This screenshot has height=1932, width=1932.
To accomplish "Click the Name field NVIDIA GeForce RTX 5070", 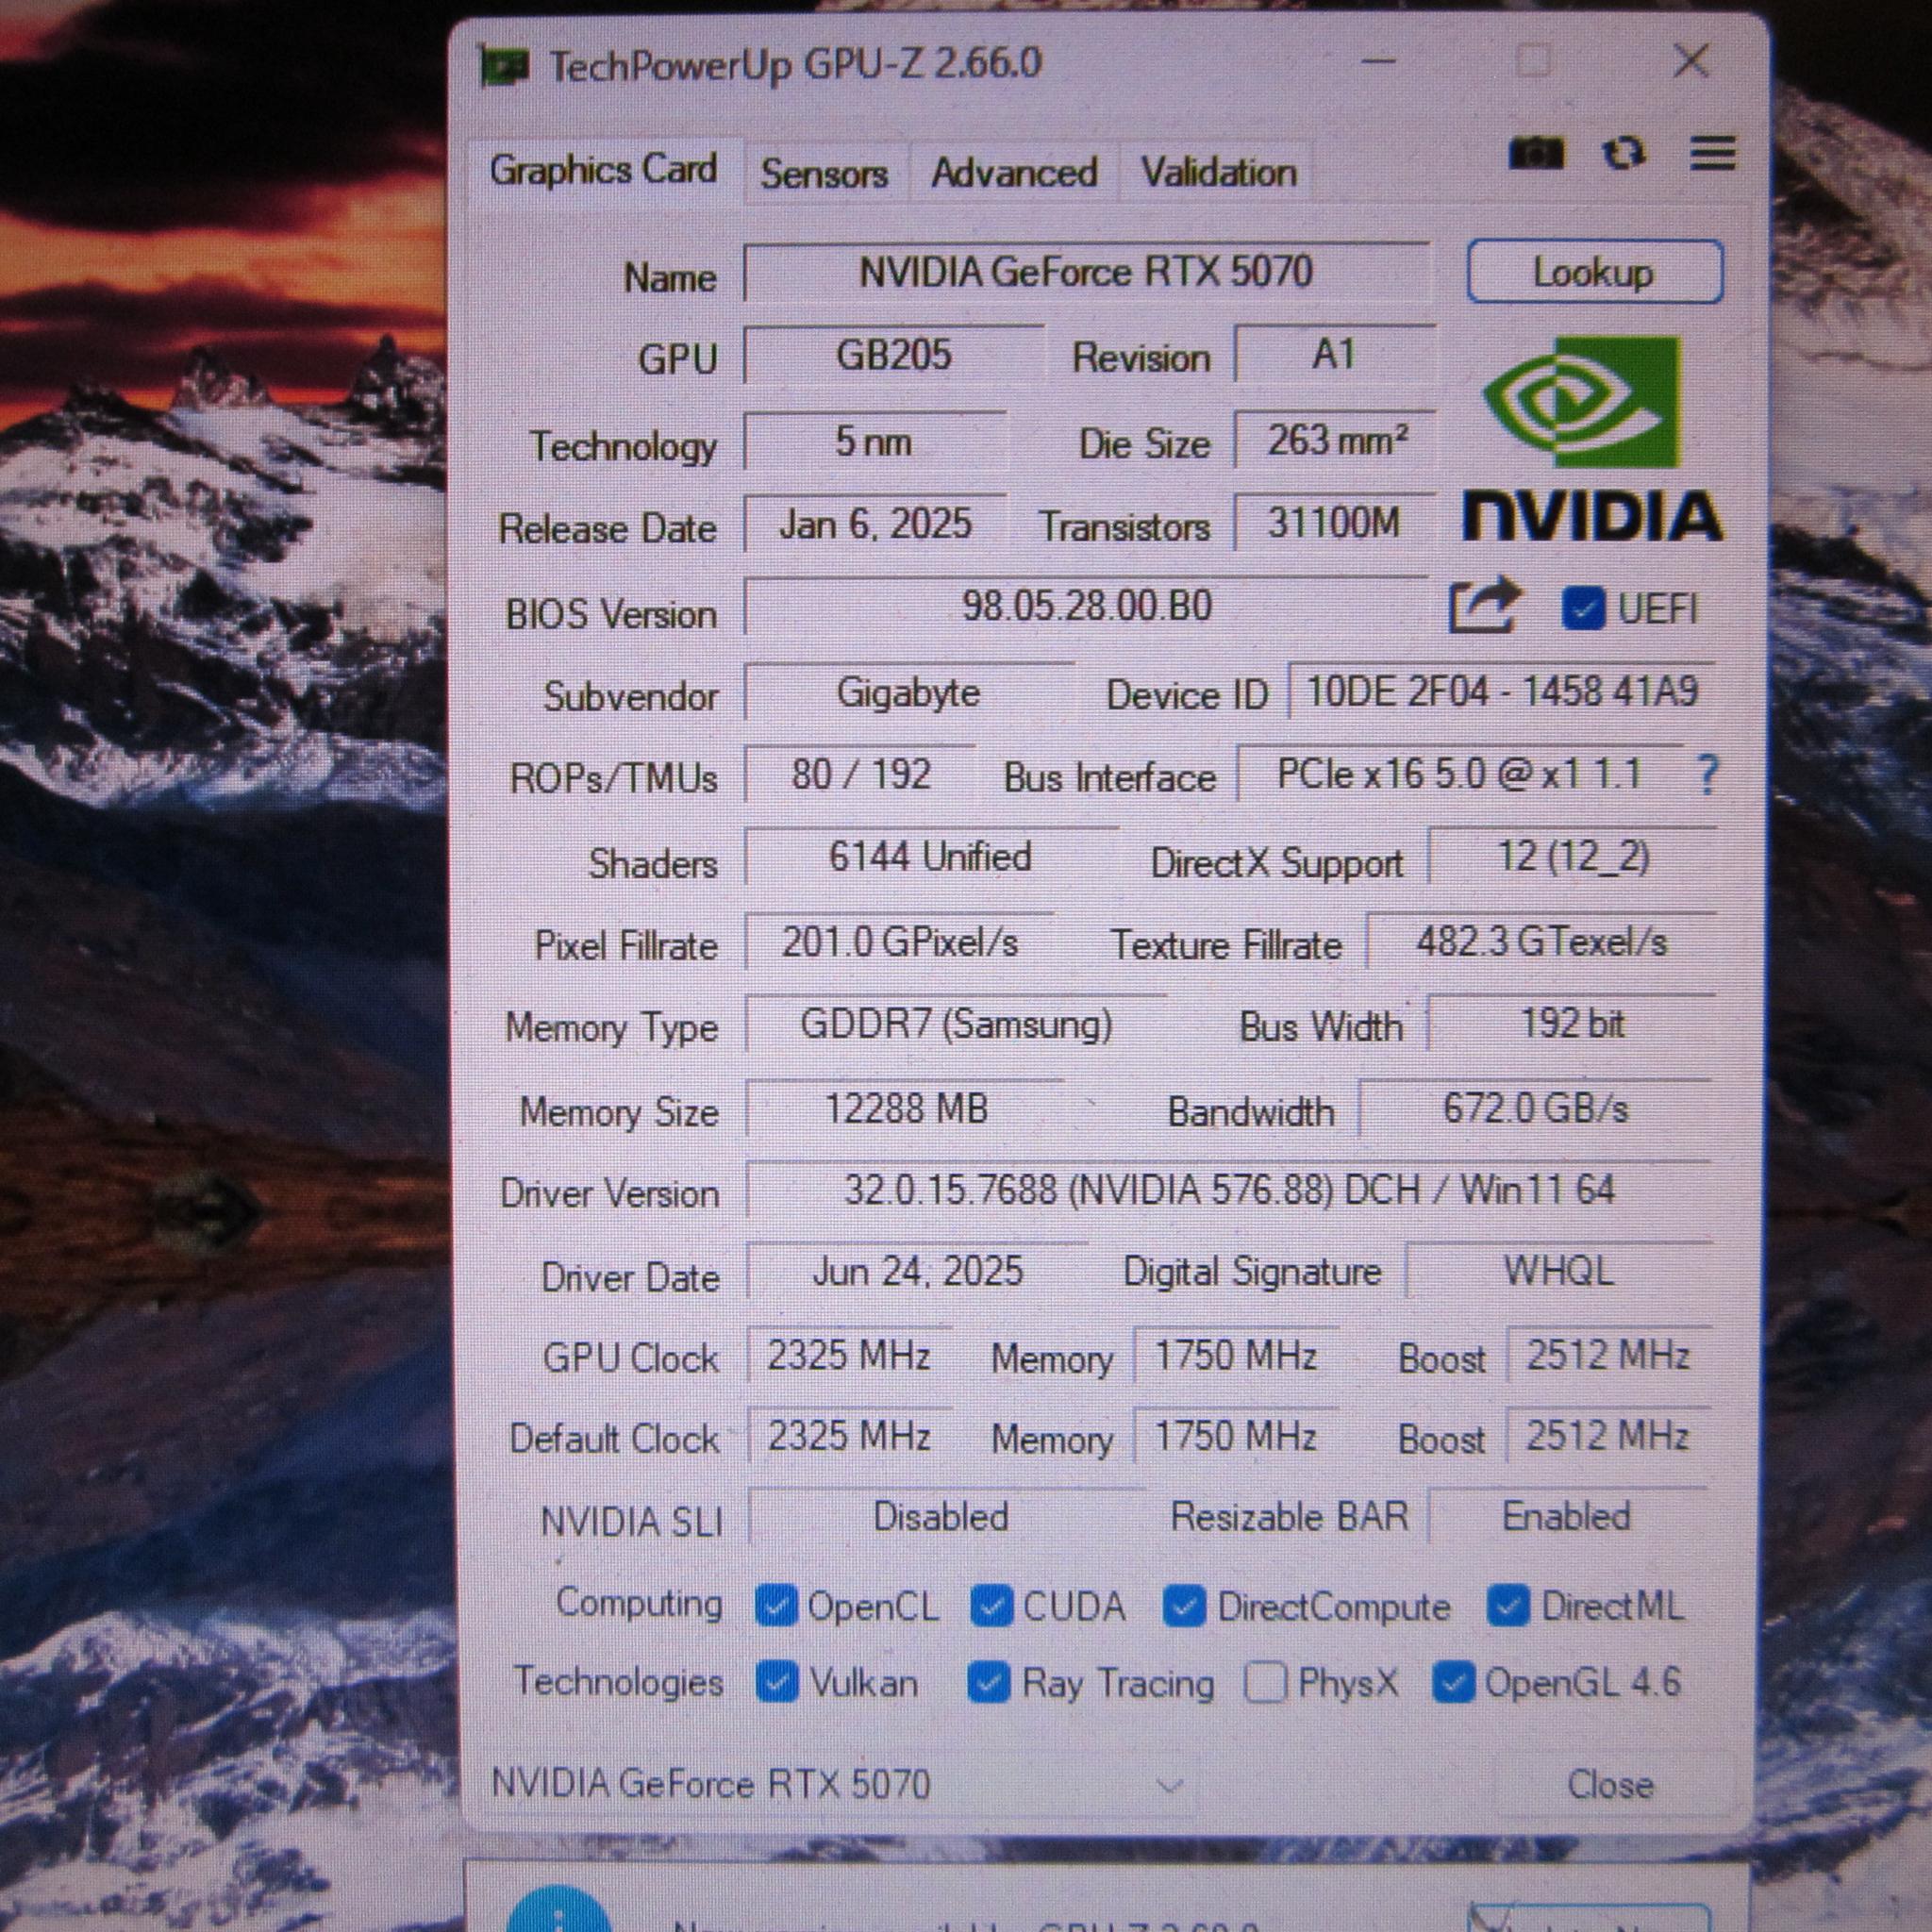I will 1087,272.
